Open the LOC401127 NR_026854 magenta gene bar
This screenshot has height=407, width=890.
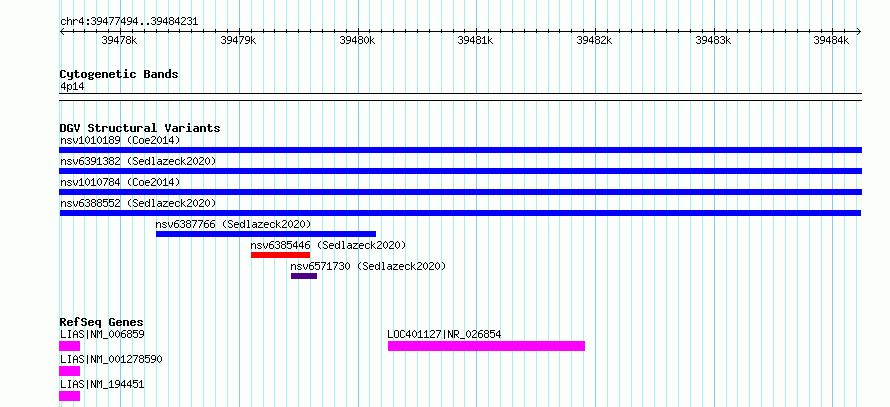[x=486, y=346]
